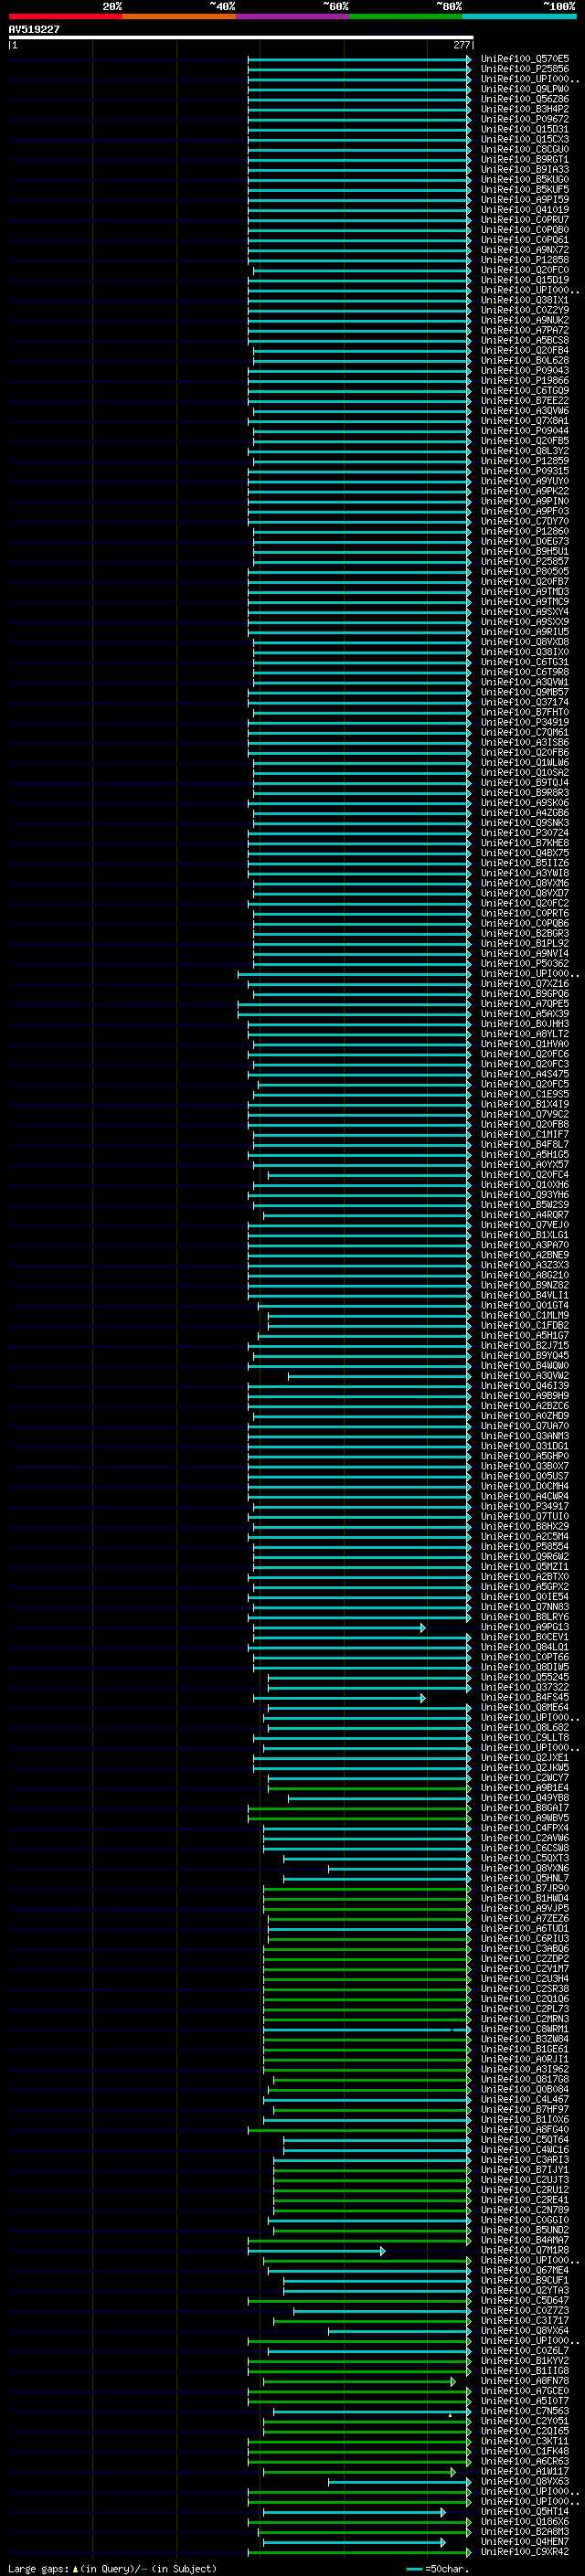The width and height of the screenshot is (585, 2576).
Task: Select the UniRef100_A9PG13 label
Action: click(x=525, y=1627)
